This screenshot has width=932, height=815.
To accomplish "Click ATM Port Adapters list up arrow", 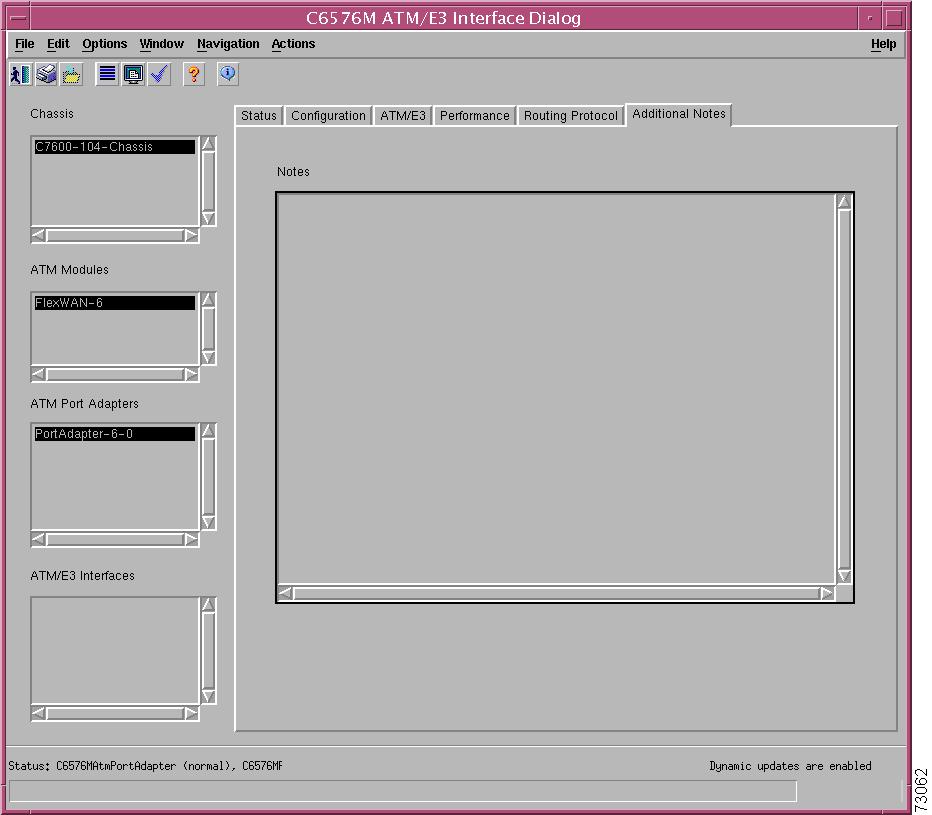I will coord(208,431).
